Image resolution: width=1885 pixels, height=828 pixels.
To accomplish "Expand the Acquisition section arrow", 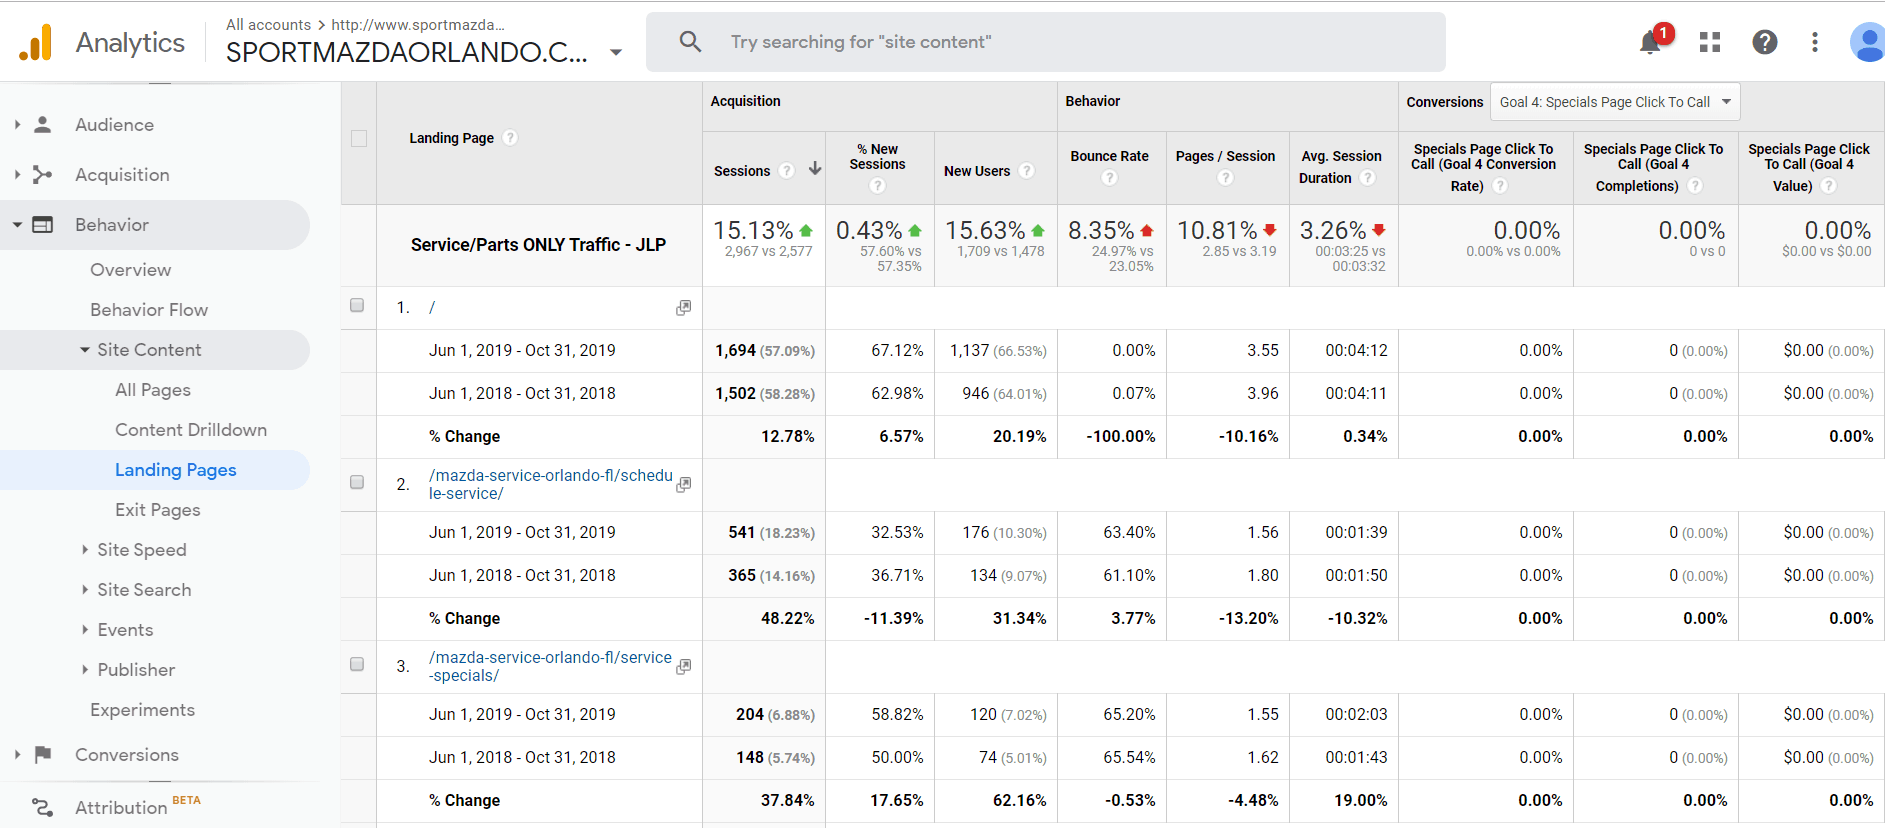I will (17, 175).
